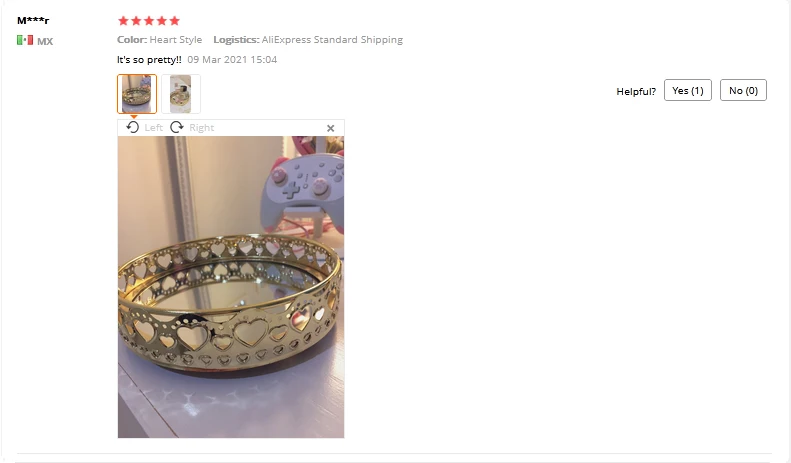791x463 pixels.
Task: Click the 'Right' rotate label
Action: point(202,128)
